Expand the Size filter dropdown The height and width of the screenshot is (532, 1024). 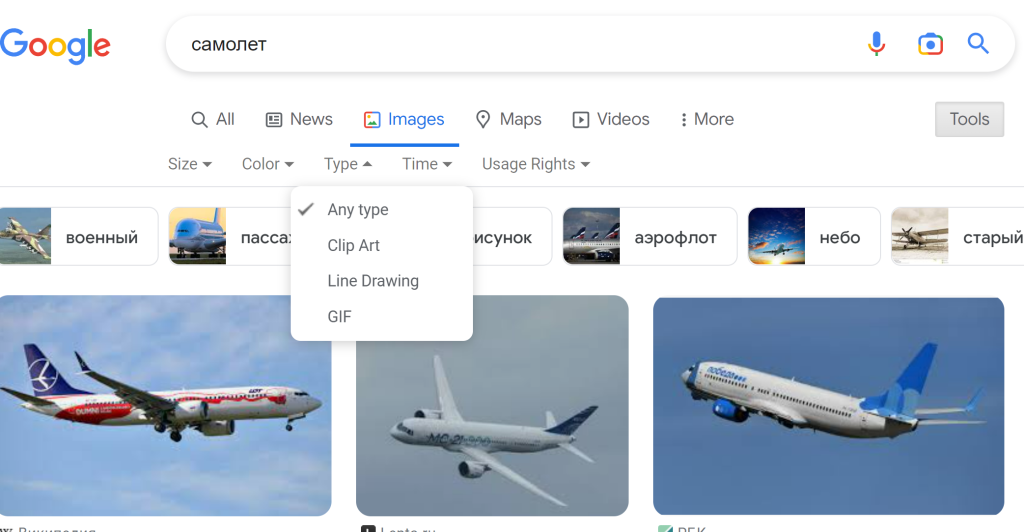[x=190, y=164]
